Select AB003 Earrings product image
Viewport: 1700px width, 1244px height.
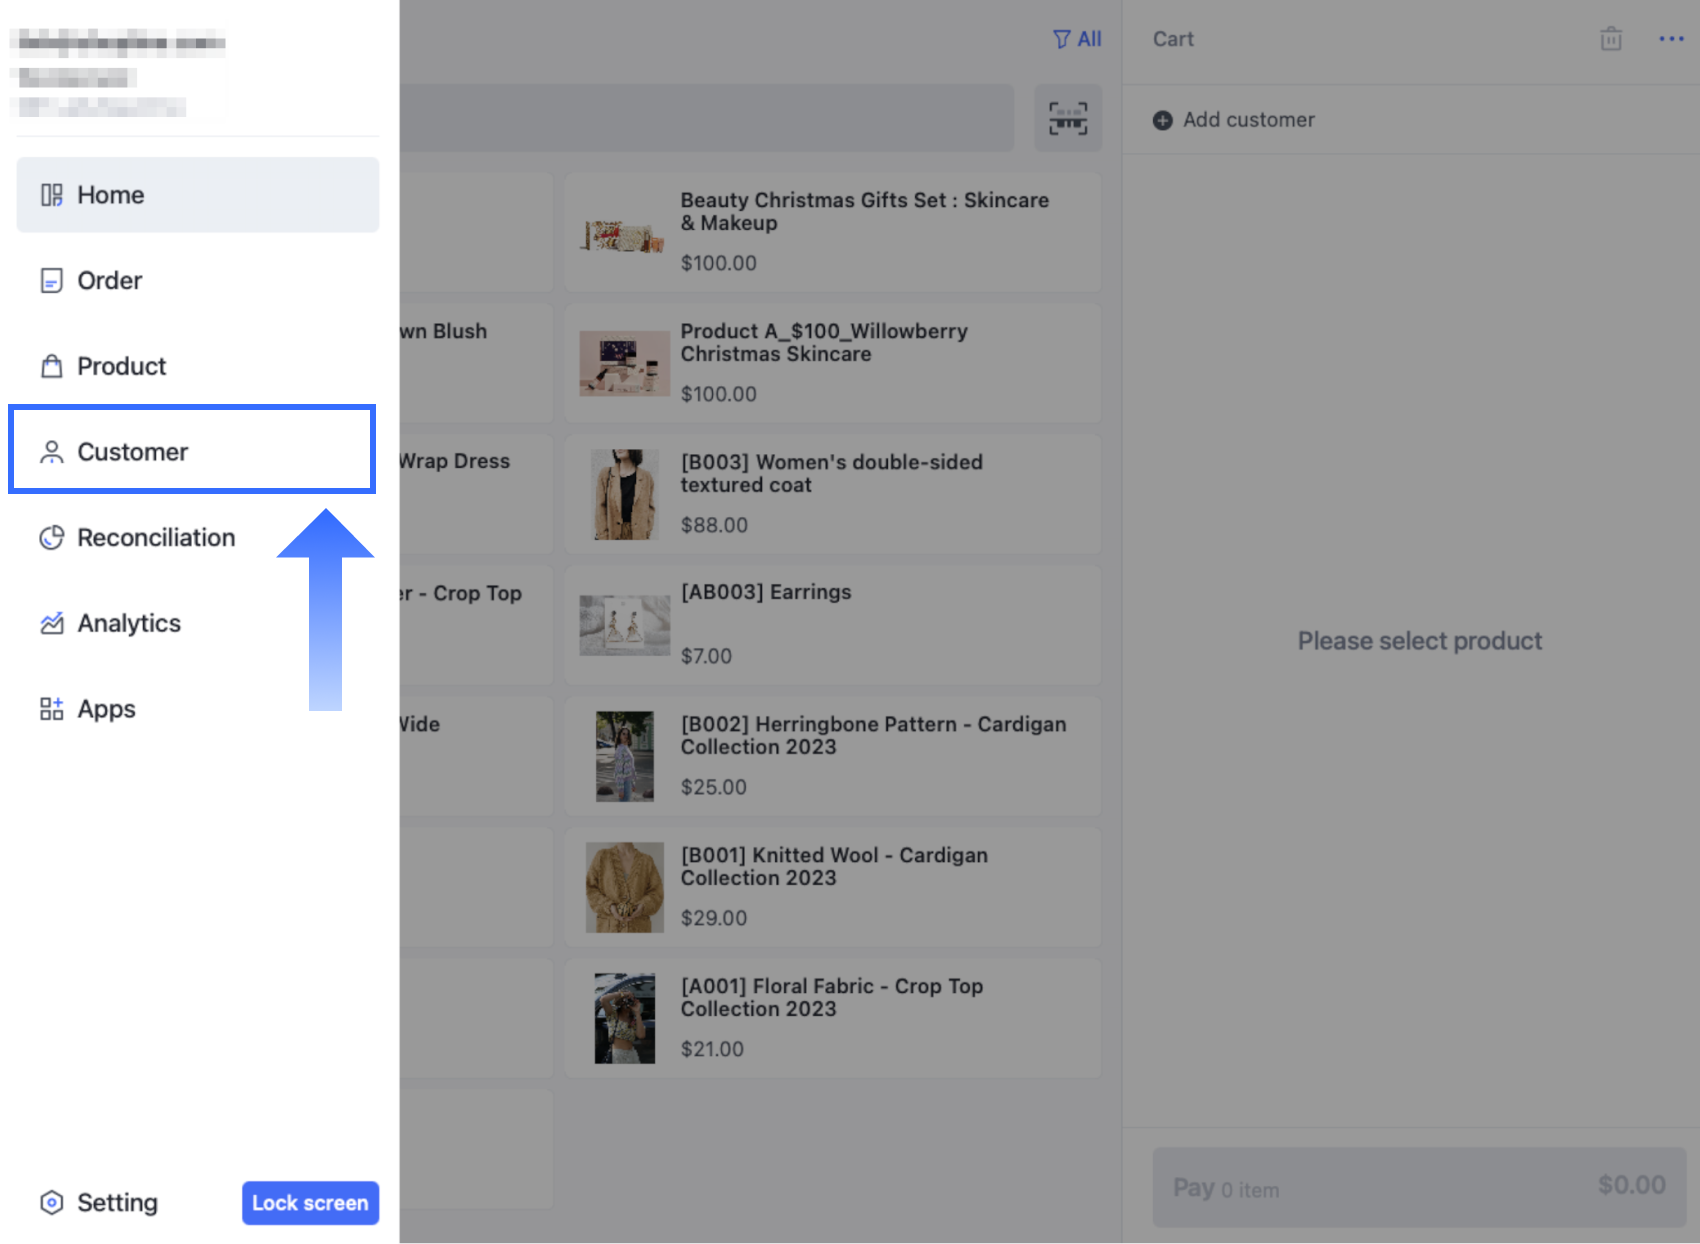[x=624, y=625]
